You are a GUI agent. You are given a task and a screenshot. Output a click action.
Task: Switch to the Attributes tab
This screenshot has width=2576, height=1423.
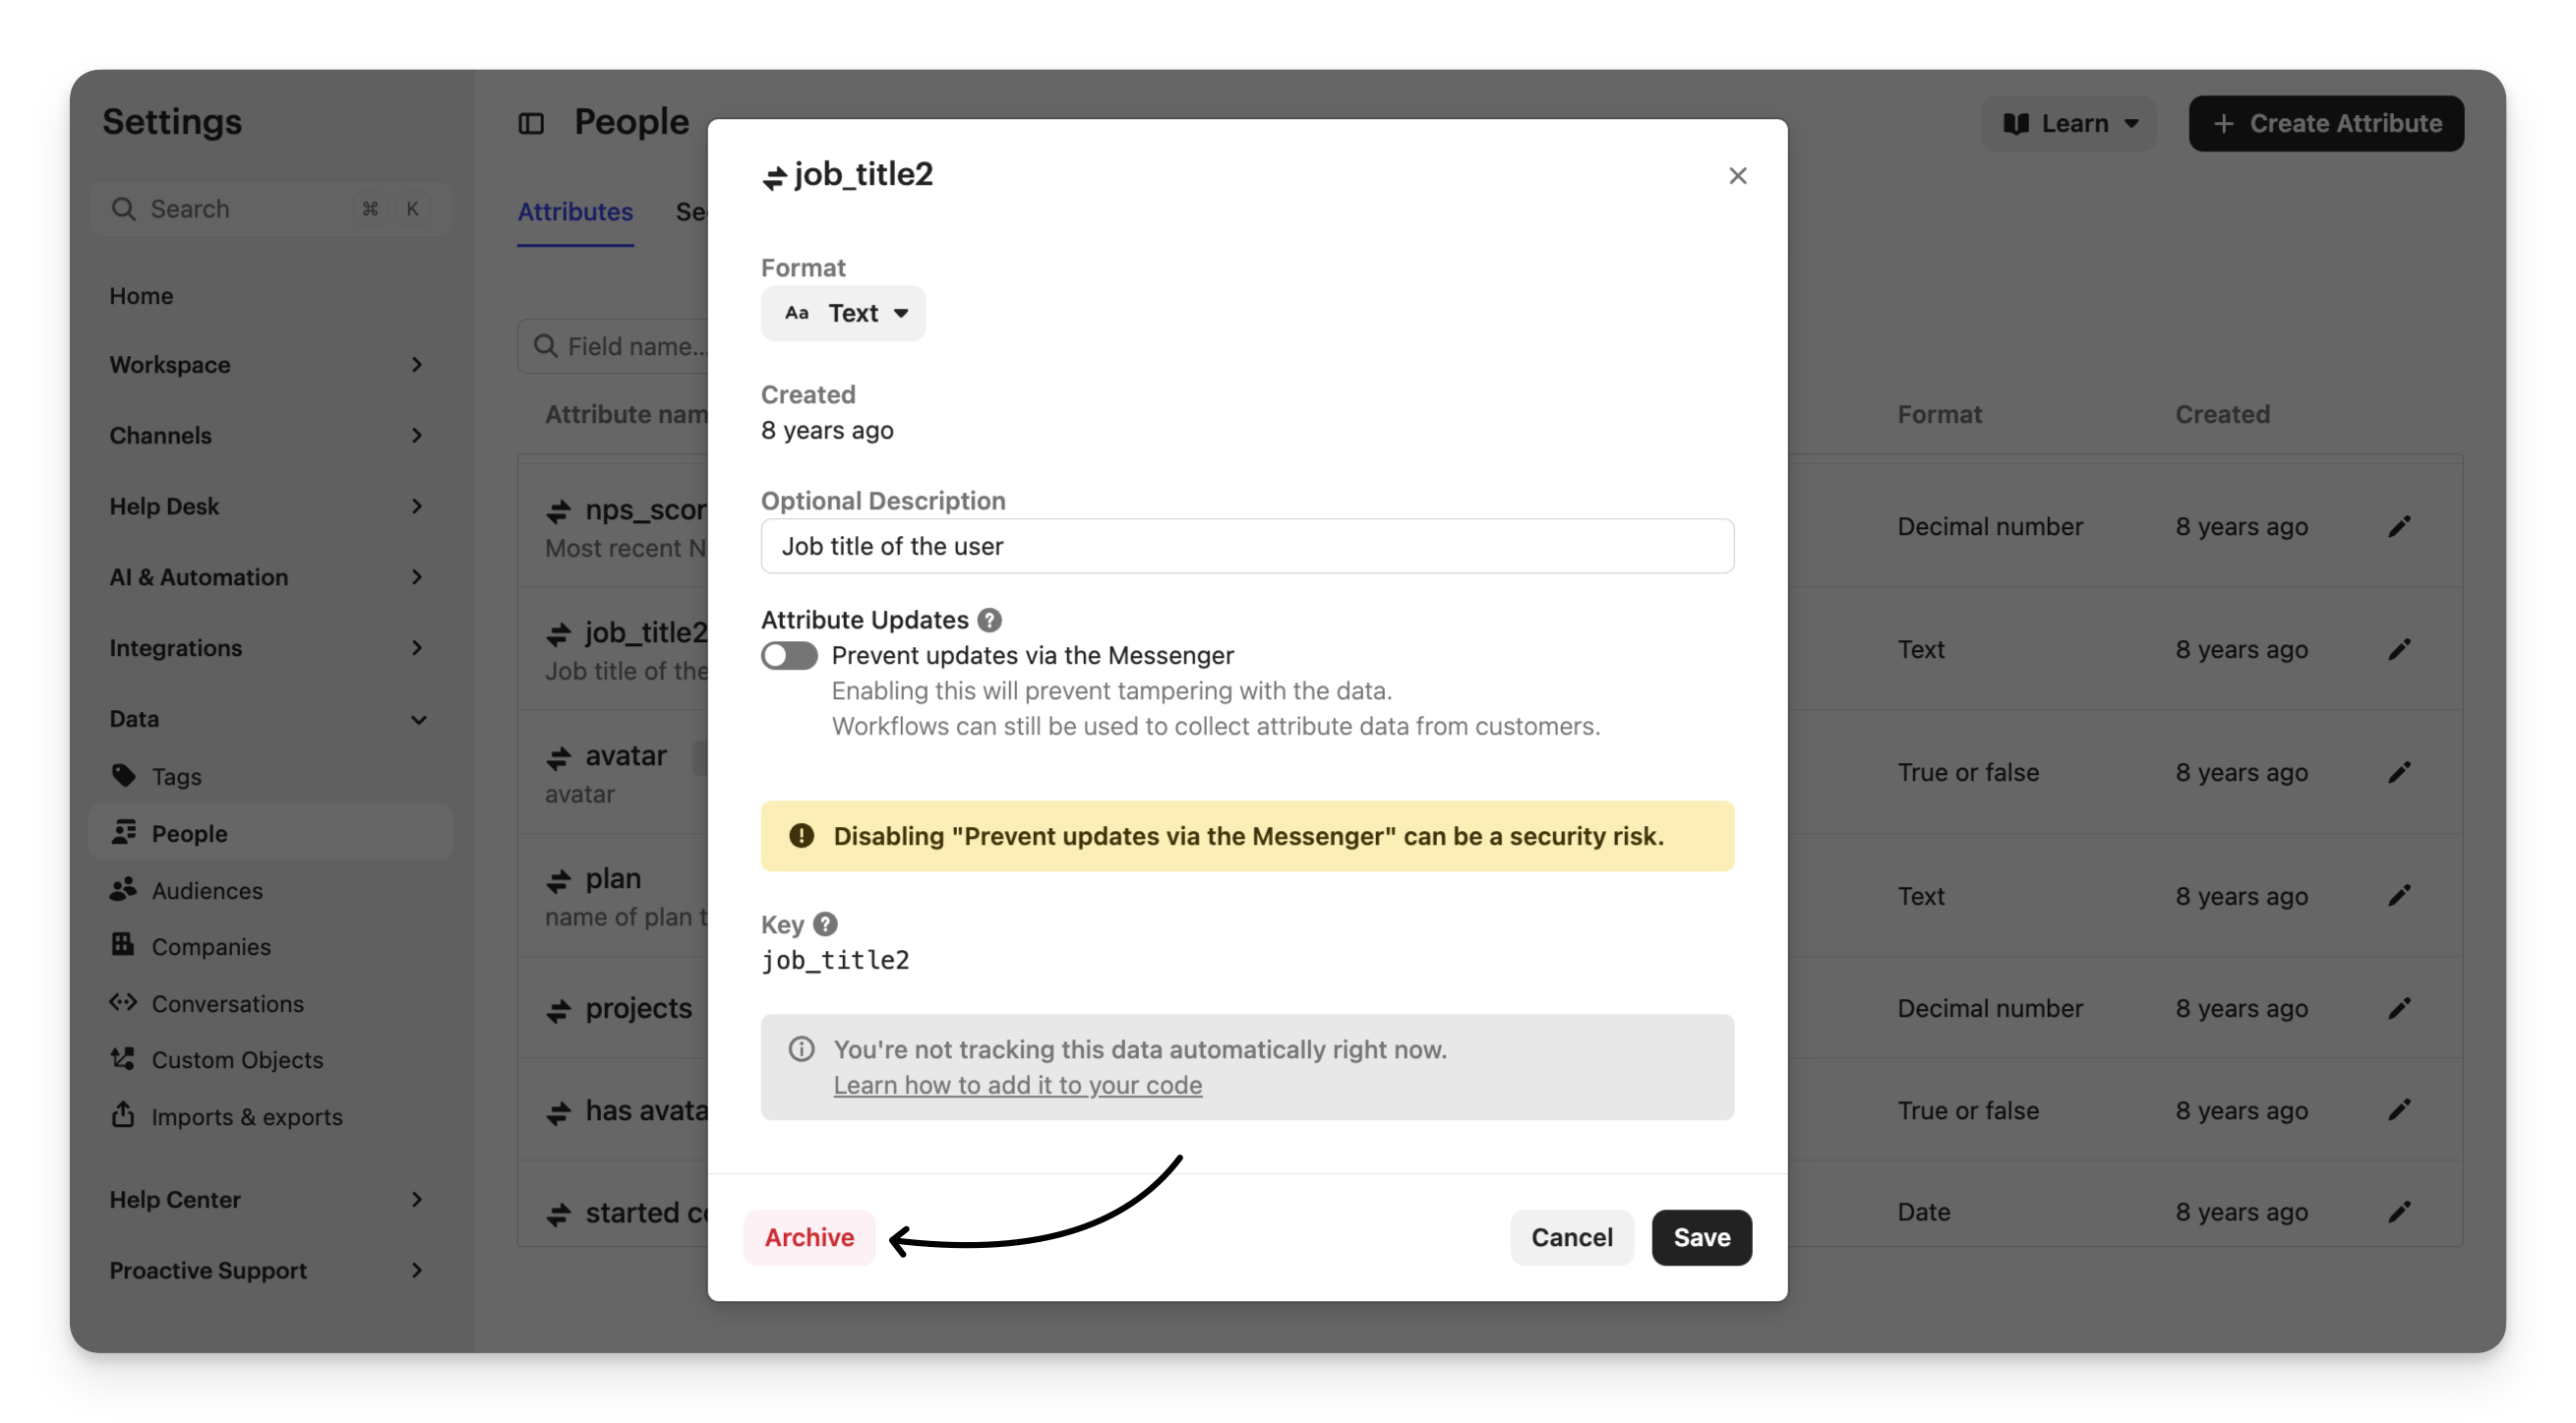click(x=575, y=212)
